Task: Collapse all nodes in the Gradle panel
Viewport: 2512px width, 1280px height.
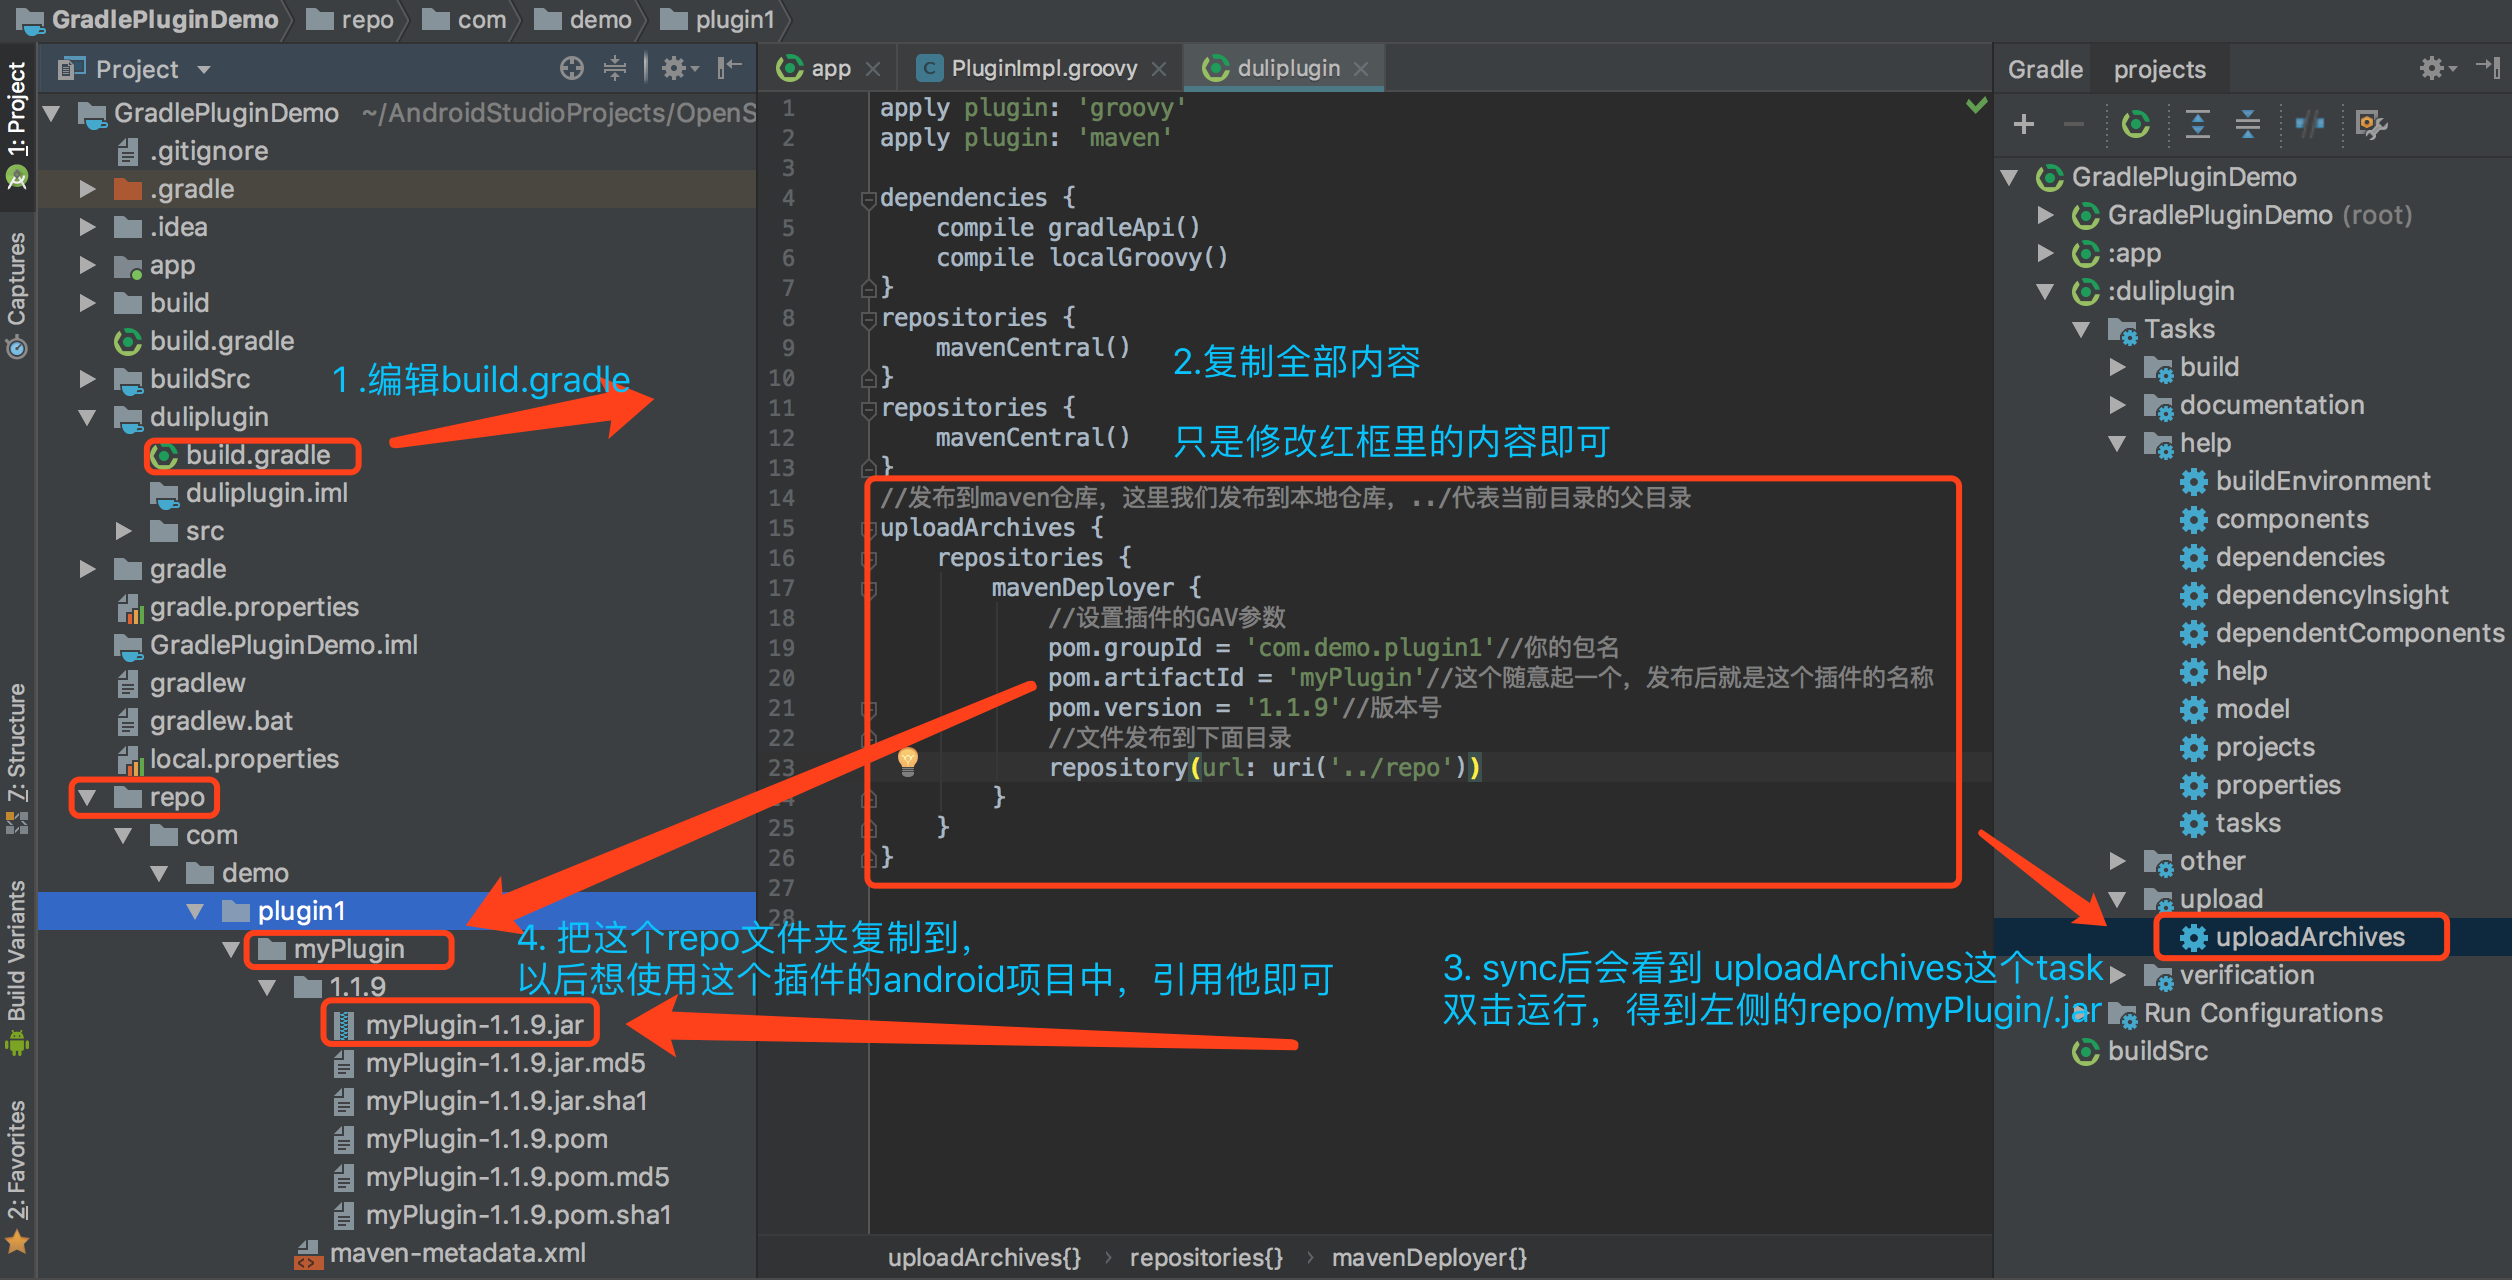Action: click(x=2247, y=124)
